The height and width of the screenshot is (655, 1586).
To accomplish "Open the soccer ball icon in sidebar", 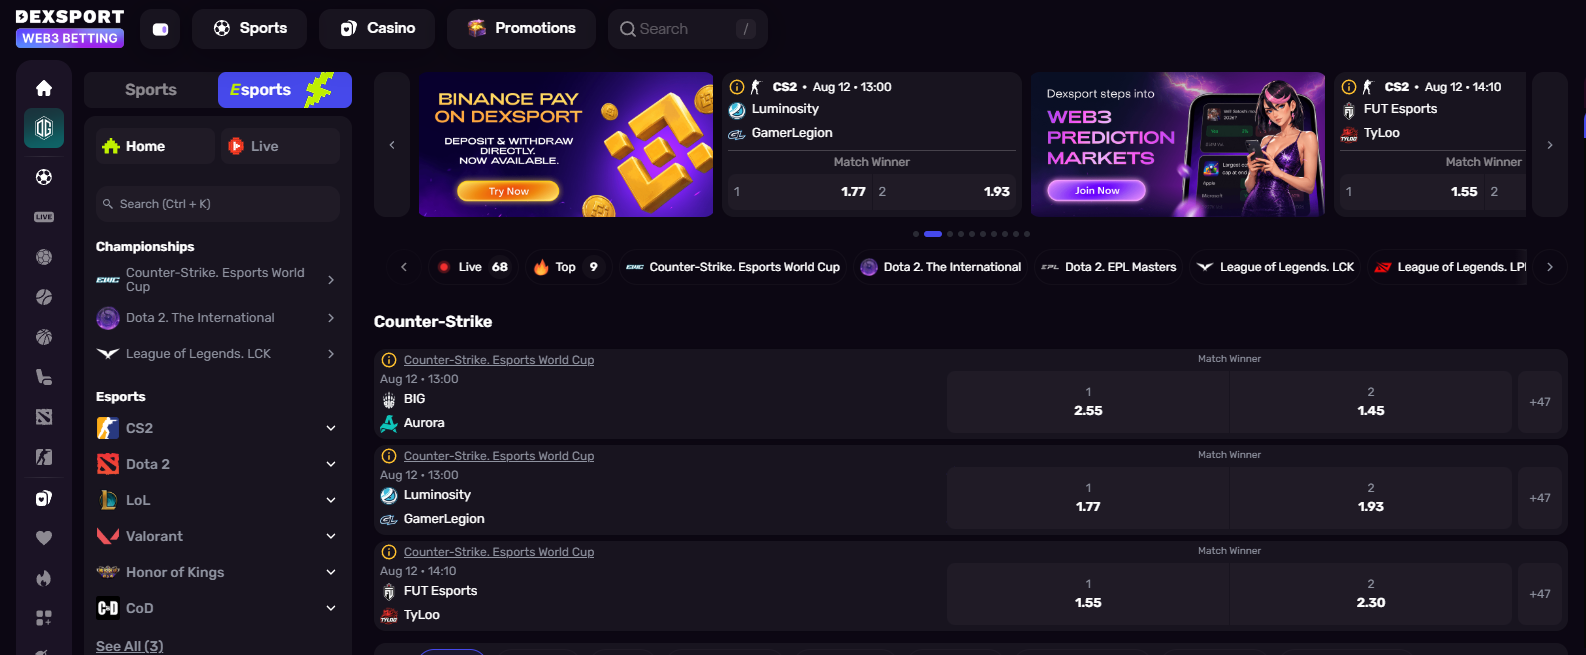I will click(44, 177).
